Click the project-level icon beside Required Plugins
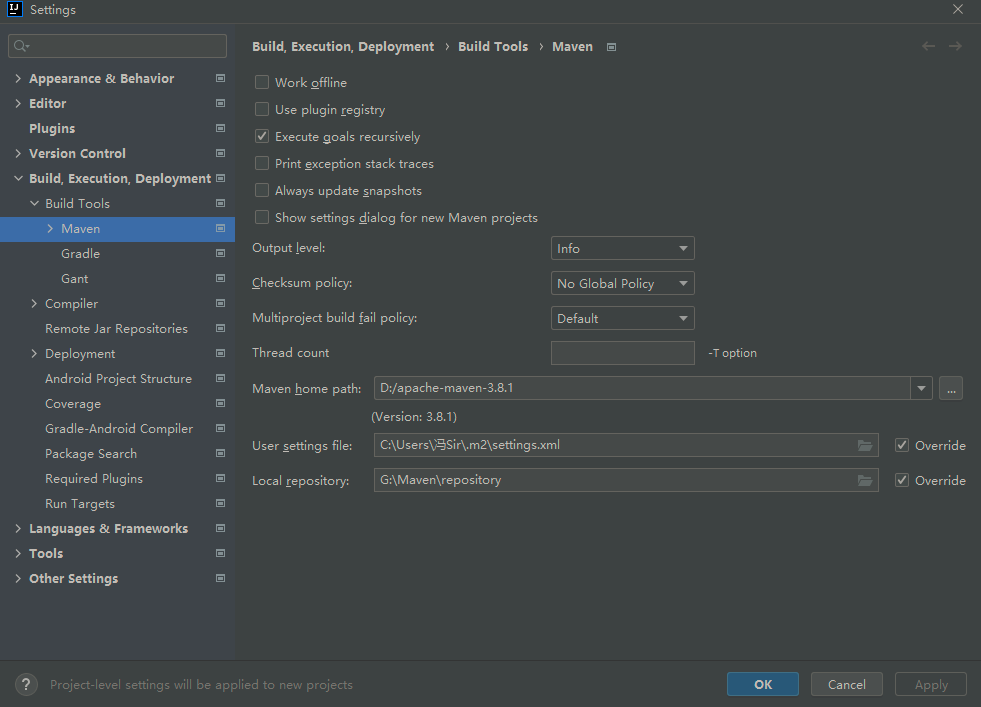Image resolution: width=981 pixels, height=707 pixels. 220,479
